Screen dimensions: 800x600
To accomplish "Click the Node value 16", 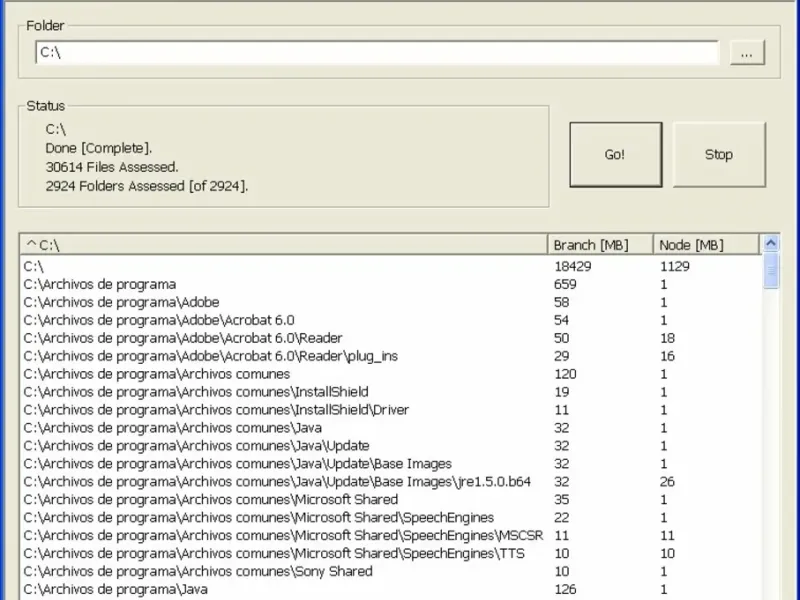I will click(x=667, y=356).
